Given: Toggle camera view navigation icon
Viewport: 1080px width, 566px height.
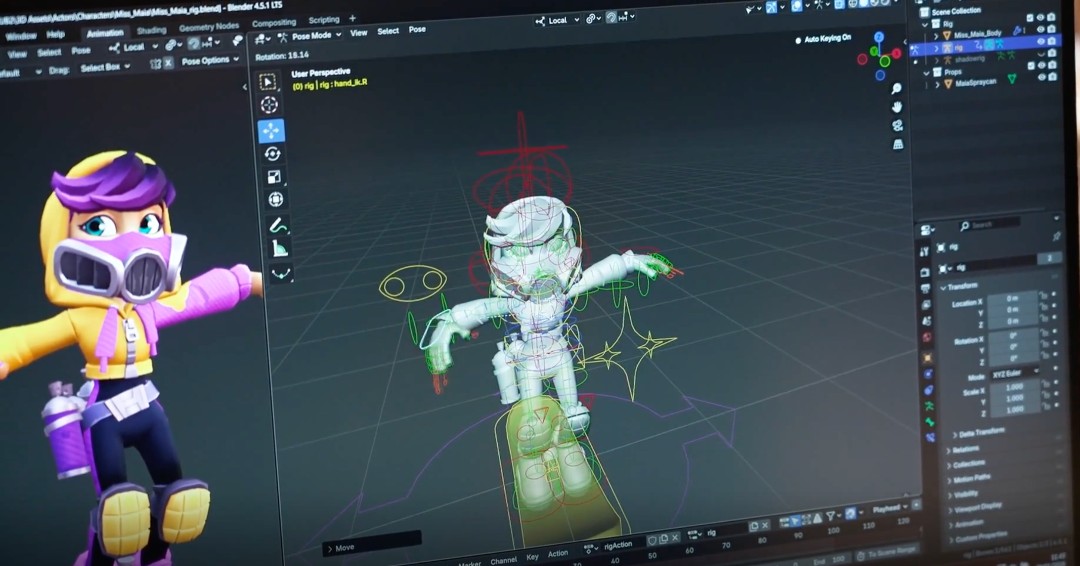Looking at the screenshot, I should (897, 125).
